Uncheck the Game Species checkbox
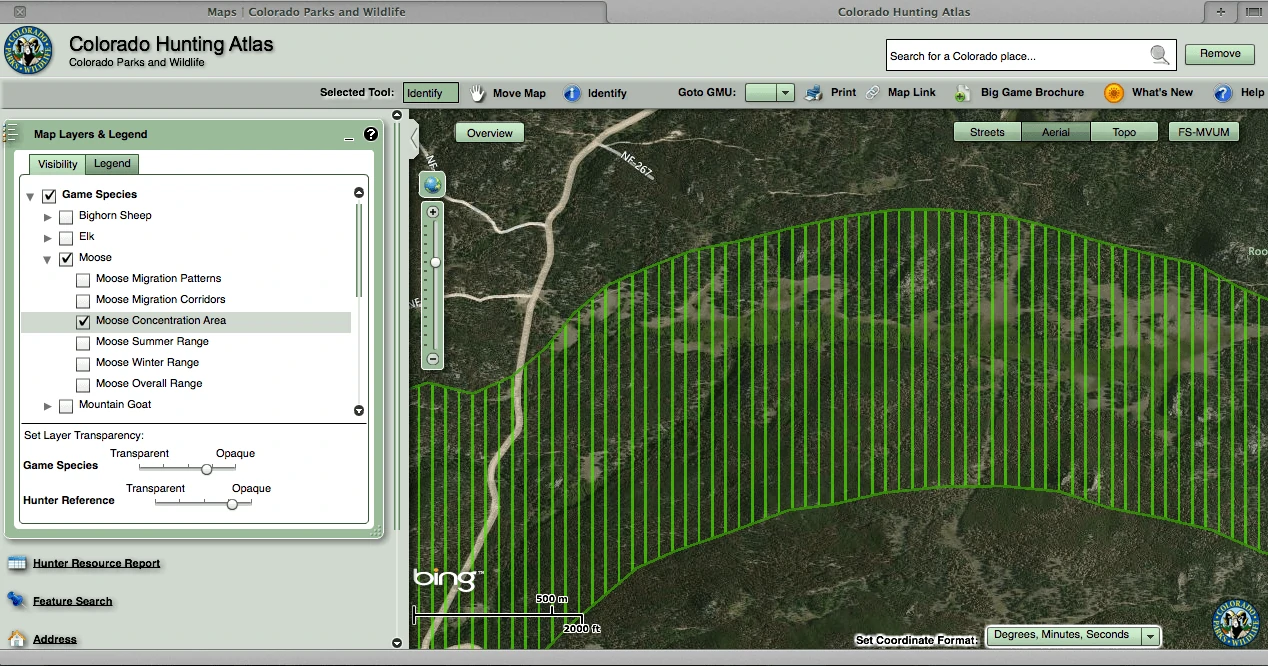 pos(49,195)
